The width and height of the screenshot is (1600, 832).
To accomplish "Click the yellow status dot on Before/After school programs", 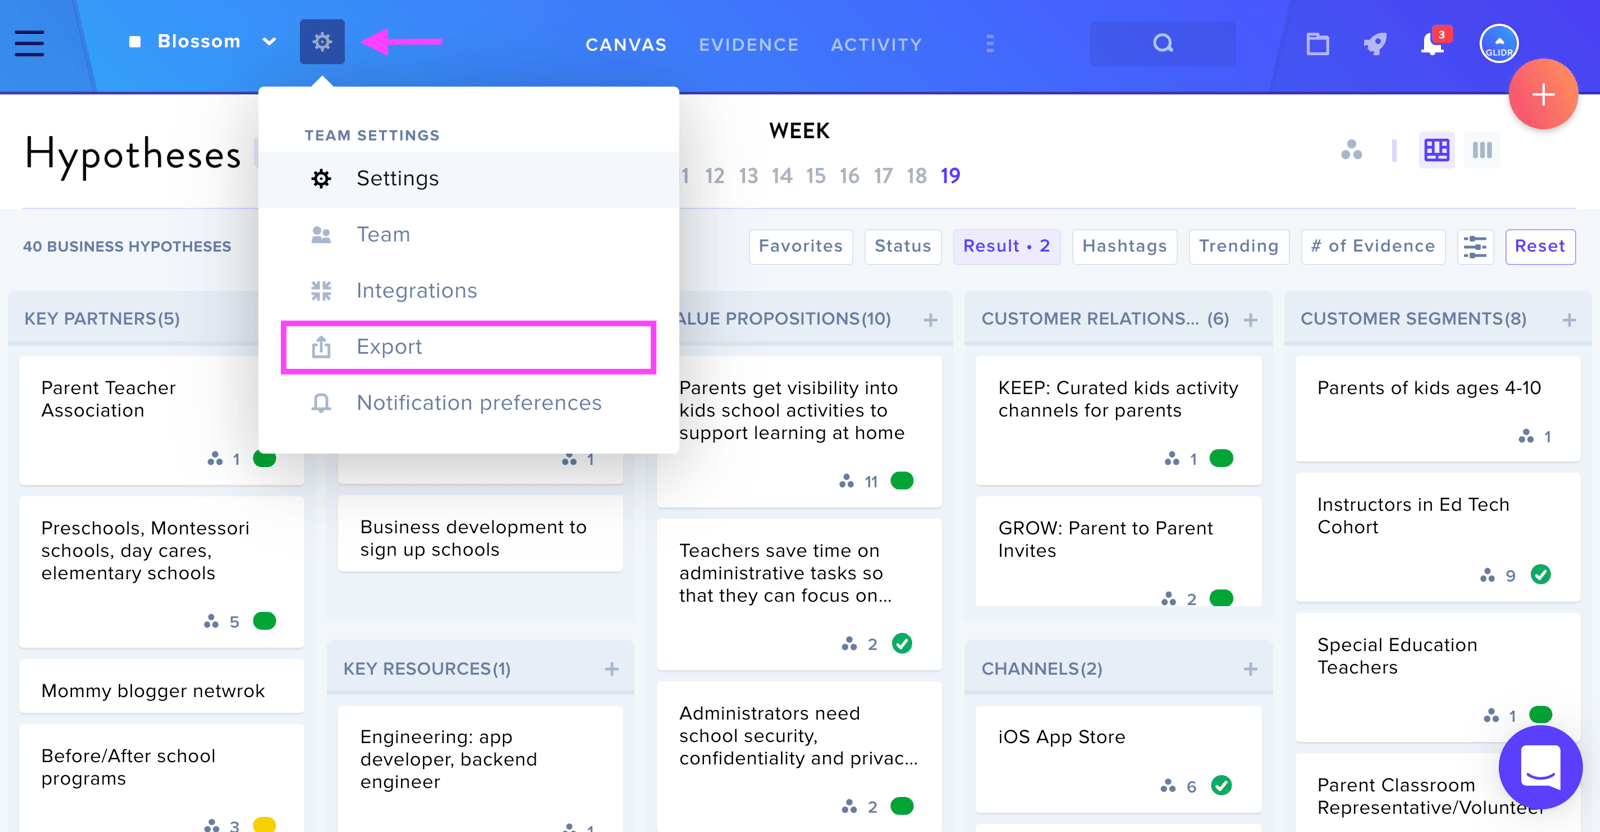I will (264, 825).
